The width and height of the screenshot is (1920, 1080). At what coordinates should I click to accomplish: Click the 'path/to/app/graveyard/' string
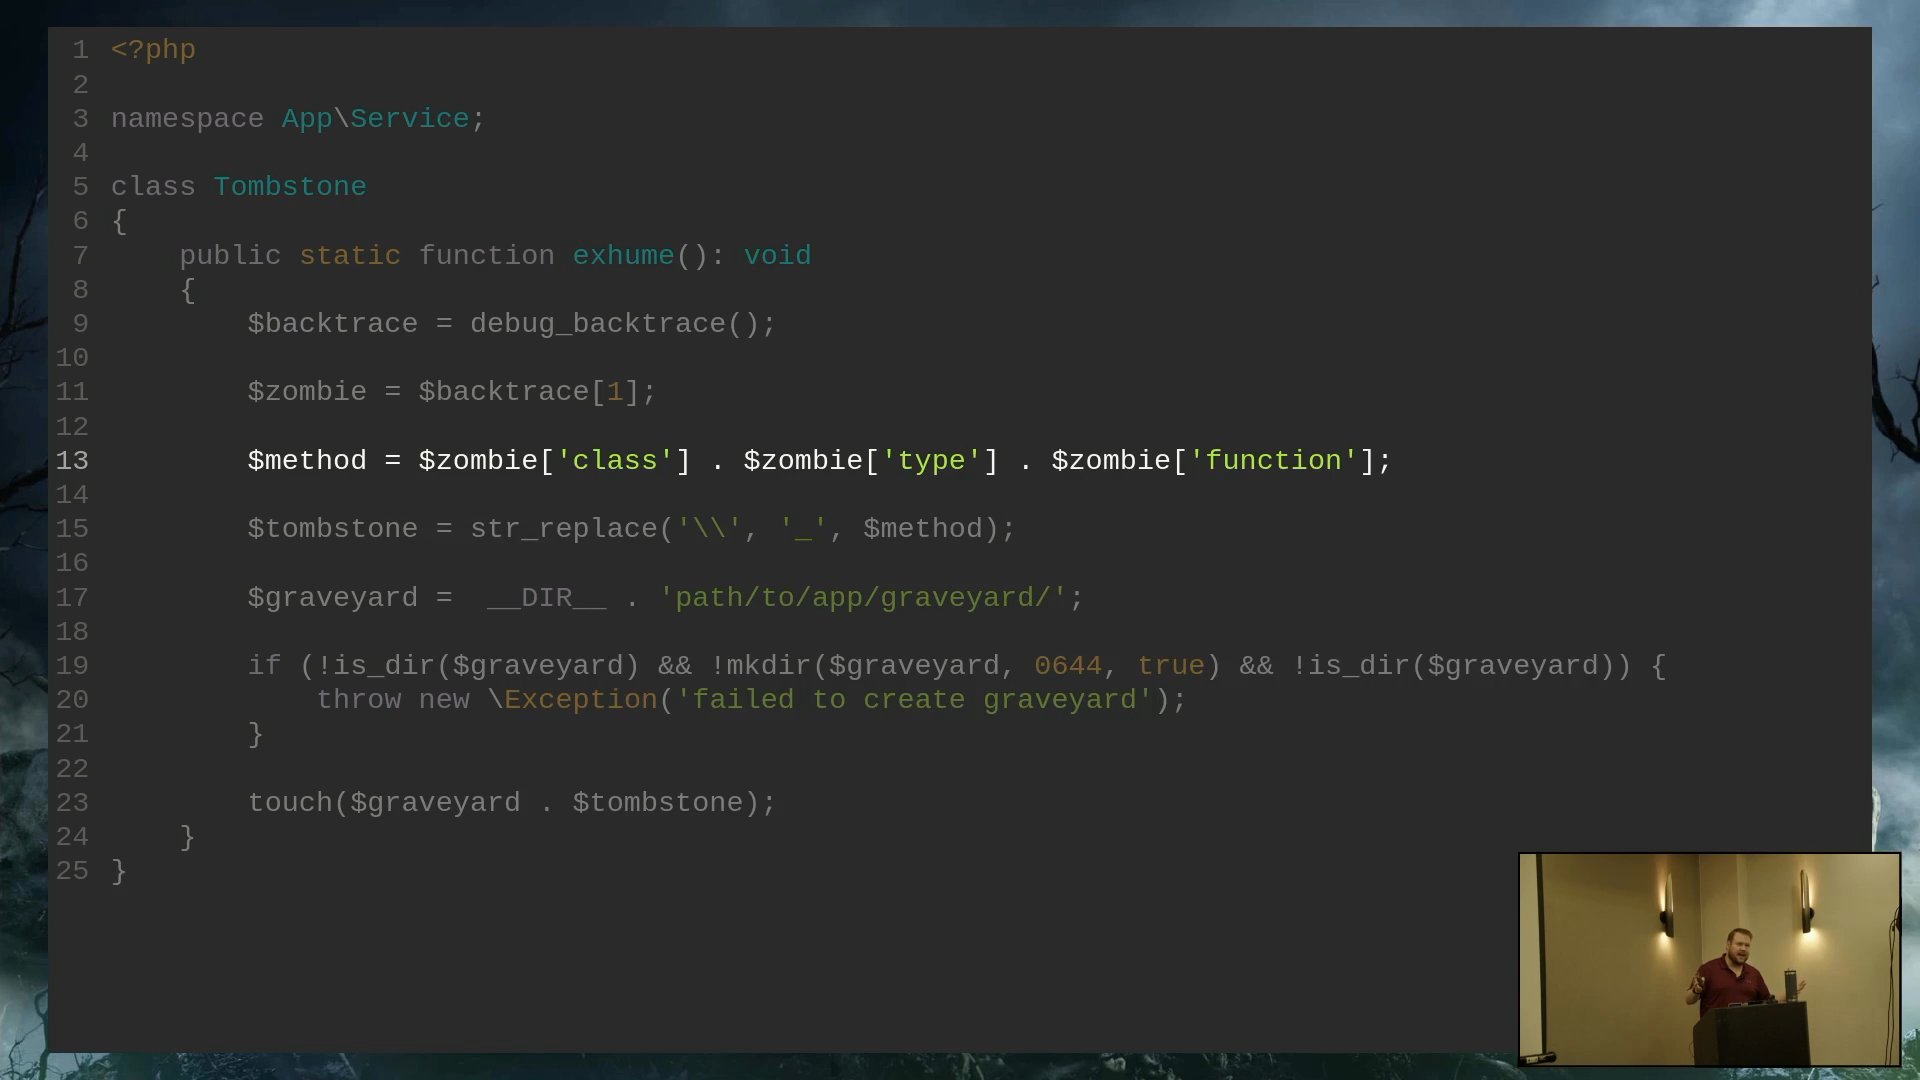click(863, 598)
